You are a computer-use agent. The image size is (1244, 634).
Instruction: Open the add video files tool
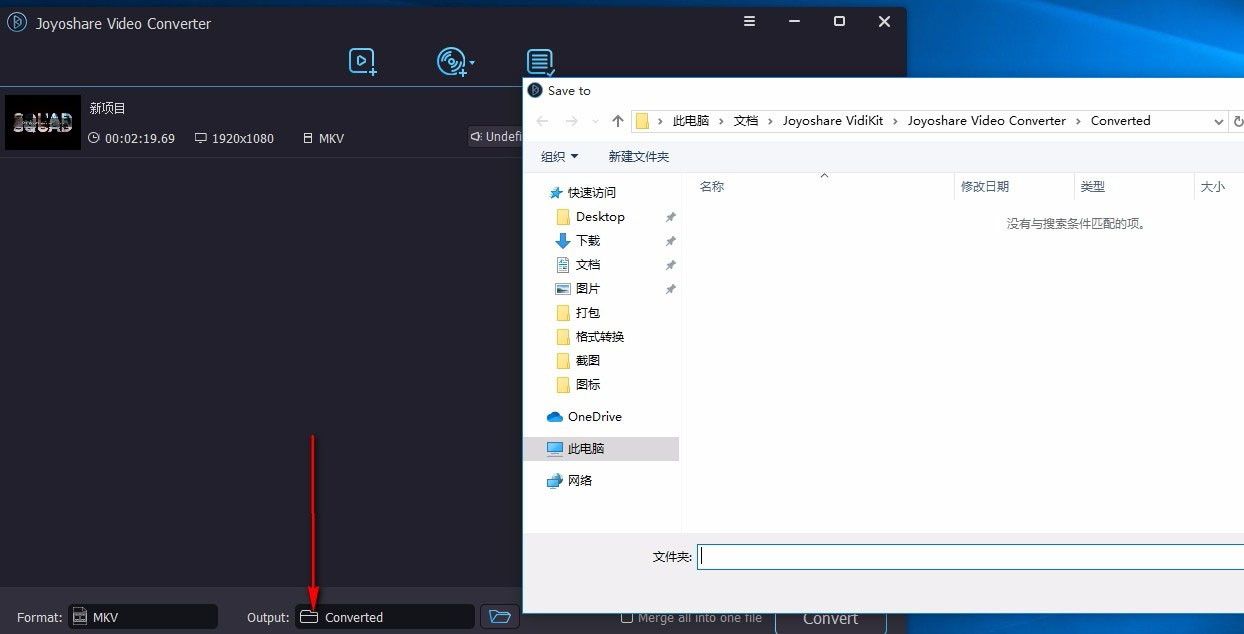tap(361, 61)
